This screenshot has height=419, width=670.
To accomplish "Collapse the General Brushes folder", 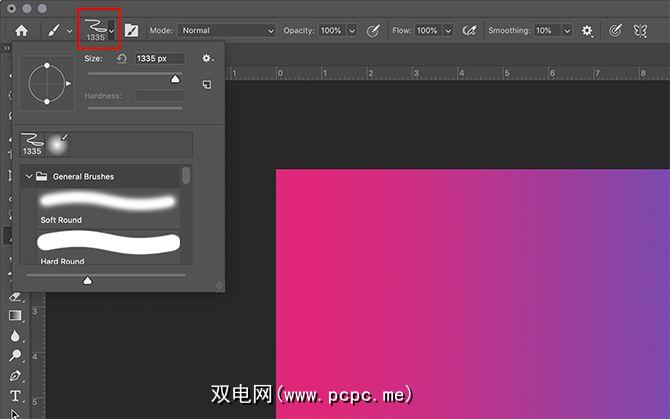I will point(27,177).
